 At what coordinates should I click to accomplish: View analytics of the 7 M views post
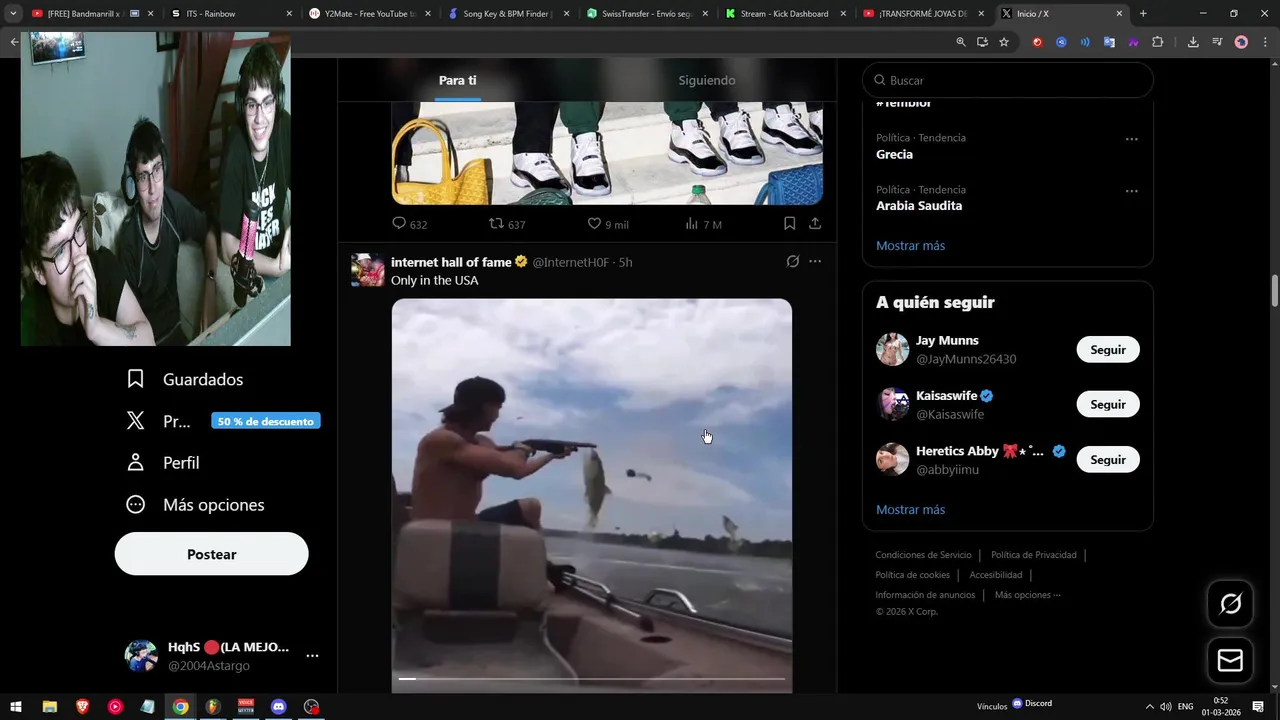click(703, 224)
